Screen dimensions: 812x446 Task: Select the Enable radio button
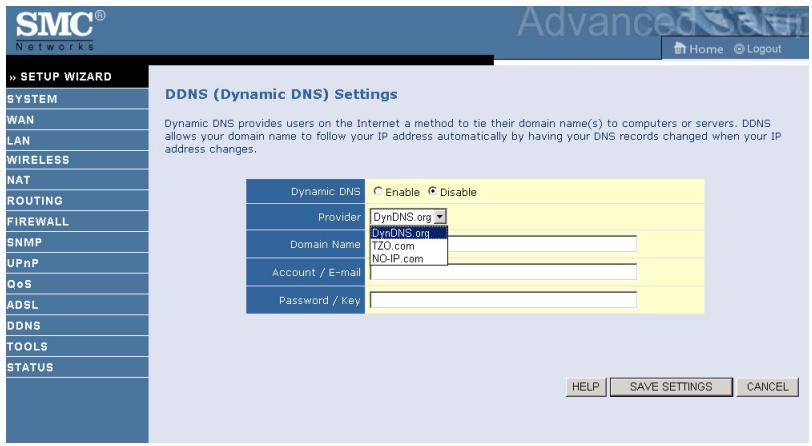(x=378, y=191)
